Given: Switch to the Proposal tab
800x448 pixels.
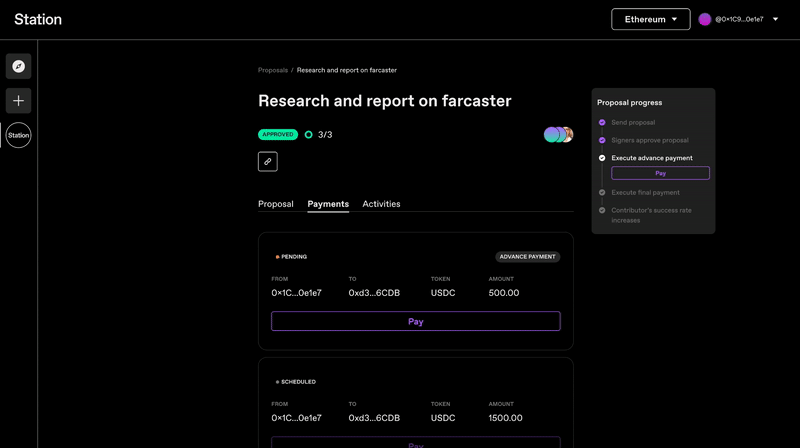Looking at the screenshot, I should (276, 204).
